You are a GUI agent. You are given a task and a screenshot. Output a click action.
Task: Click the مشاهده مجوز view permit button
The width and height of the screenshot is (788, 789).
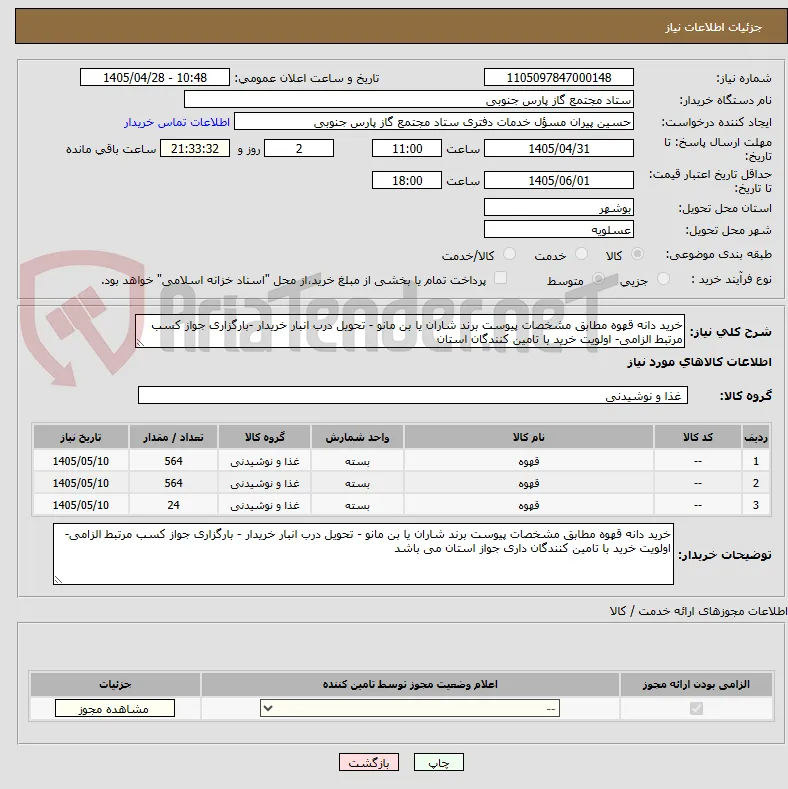pyautogui.click(x=115, y=708)
